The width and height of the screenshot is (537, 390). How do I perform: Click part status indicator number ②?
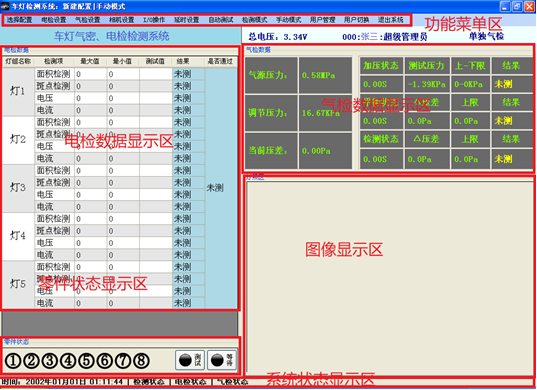point(32,361)
